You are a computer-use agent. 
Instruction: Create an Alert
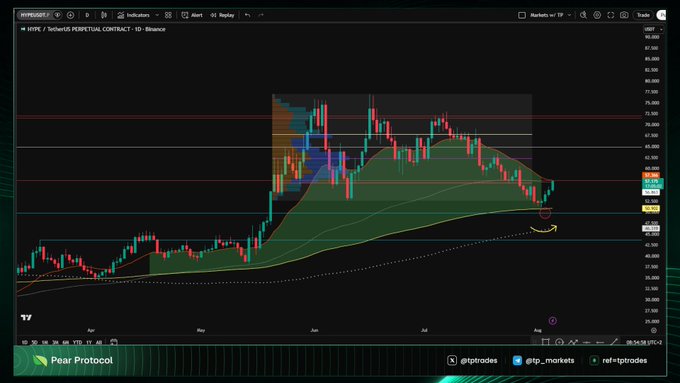[x=192, y=15]
